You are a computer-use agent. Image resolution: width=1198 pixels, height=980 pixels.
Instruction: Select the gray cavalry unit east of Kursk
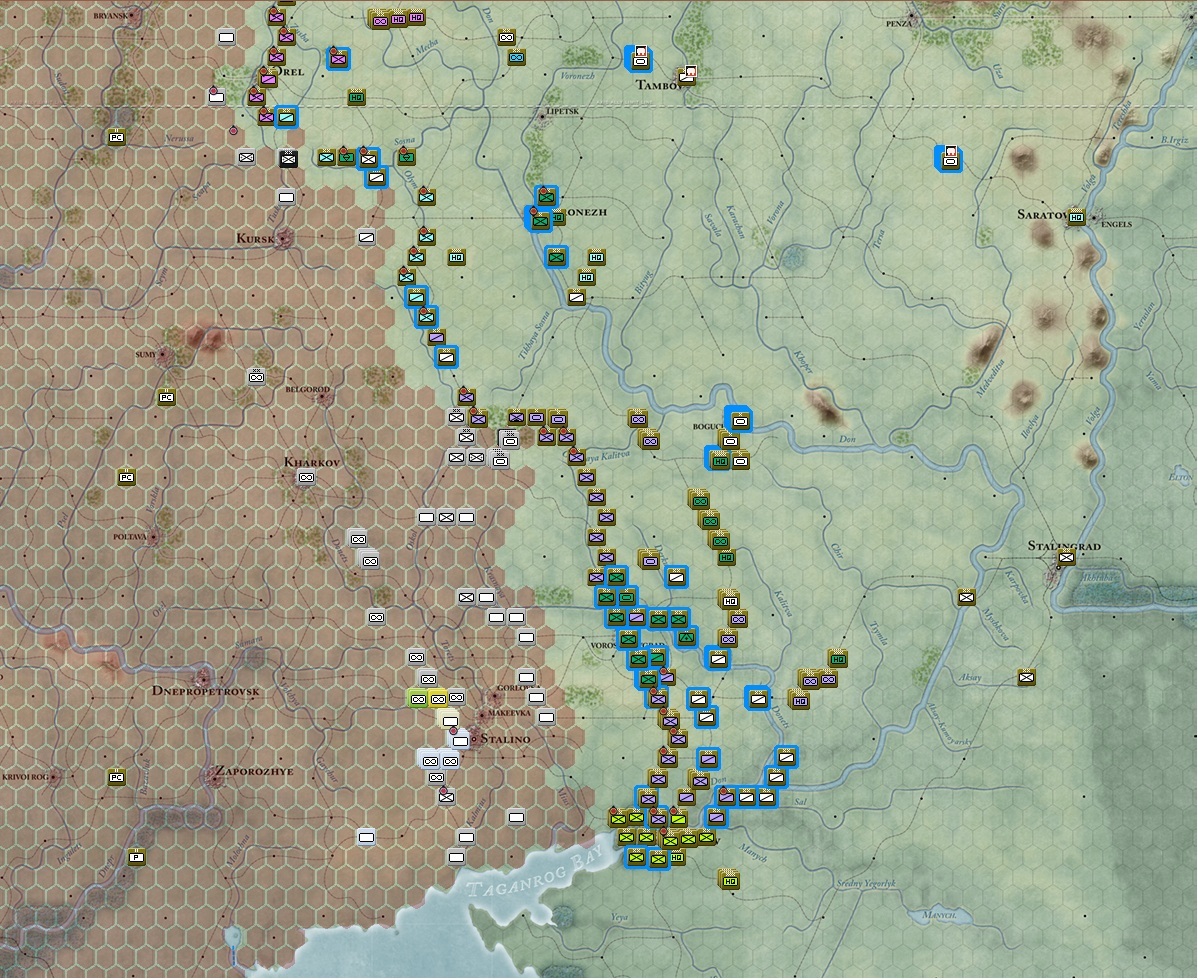367,238
